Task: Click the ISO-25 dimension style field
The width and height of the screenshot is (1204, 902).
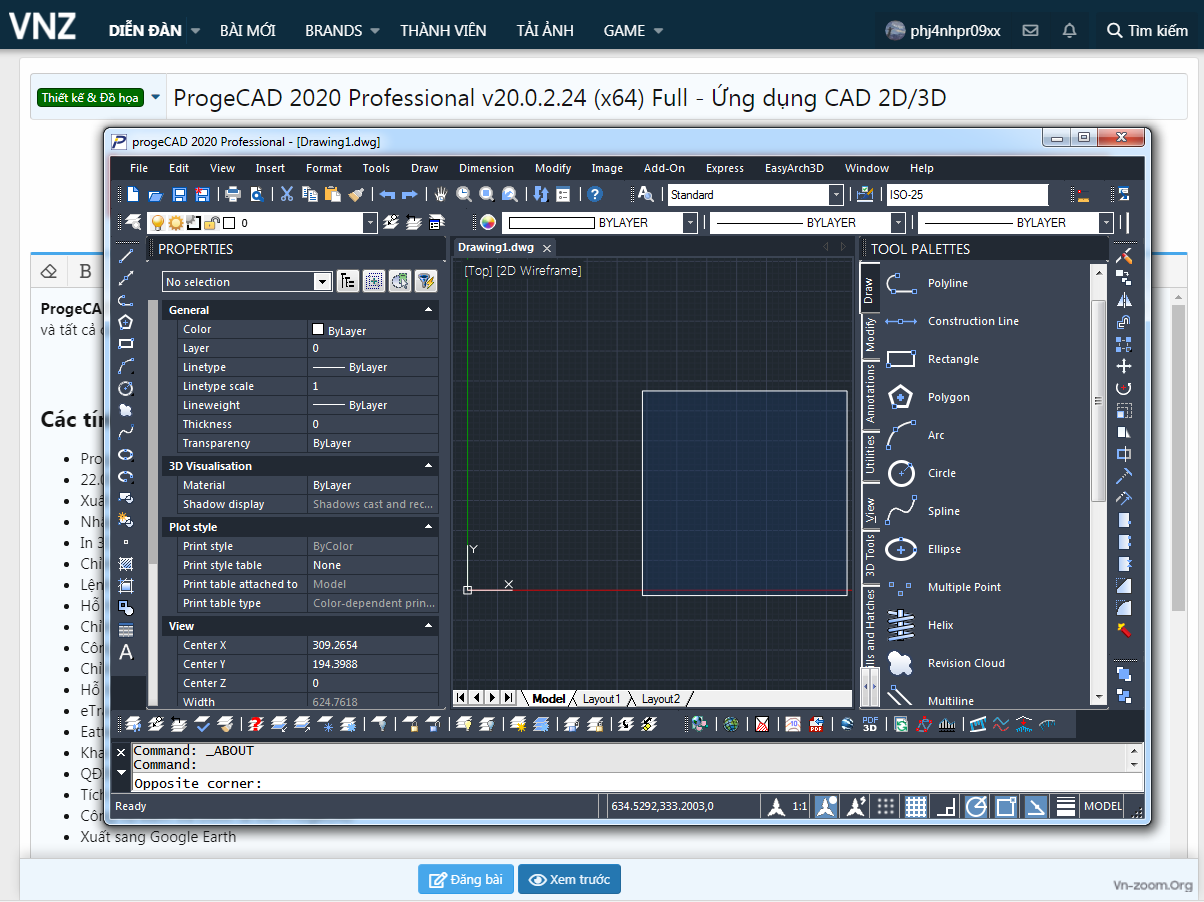Action: click(x=967, y=195)
